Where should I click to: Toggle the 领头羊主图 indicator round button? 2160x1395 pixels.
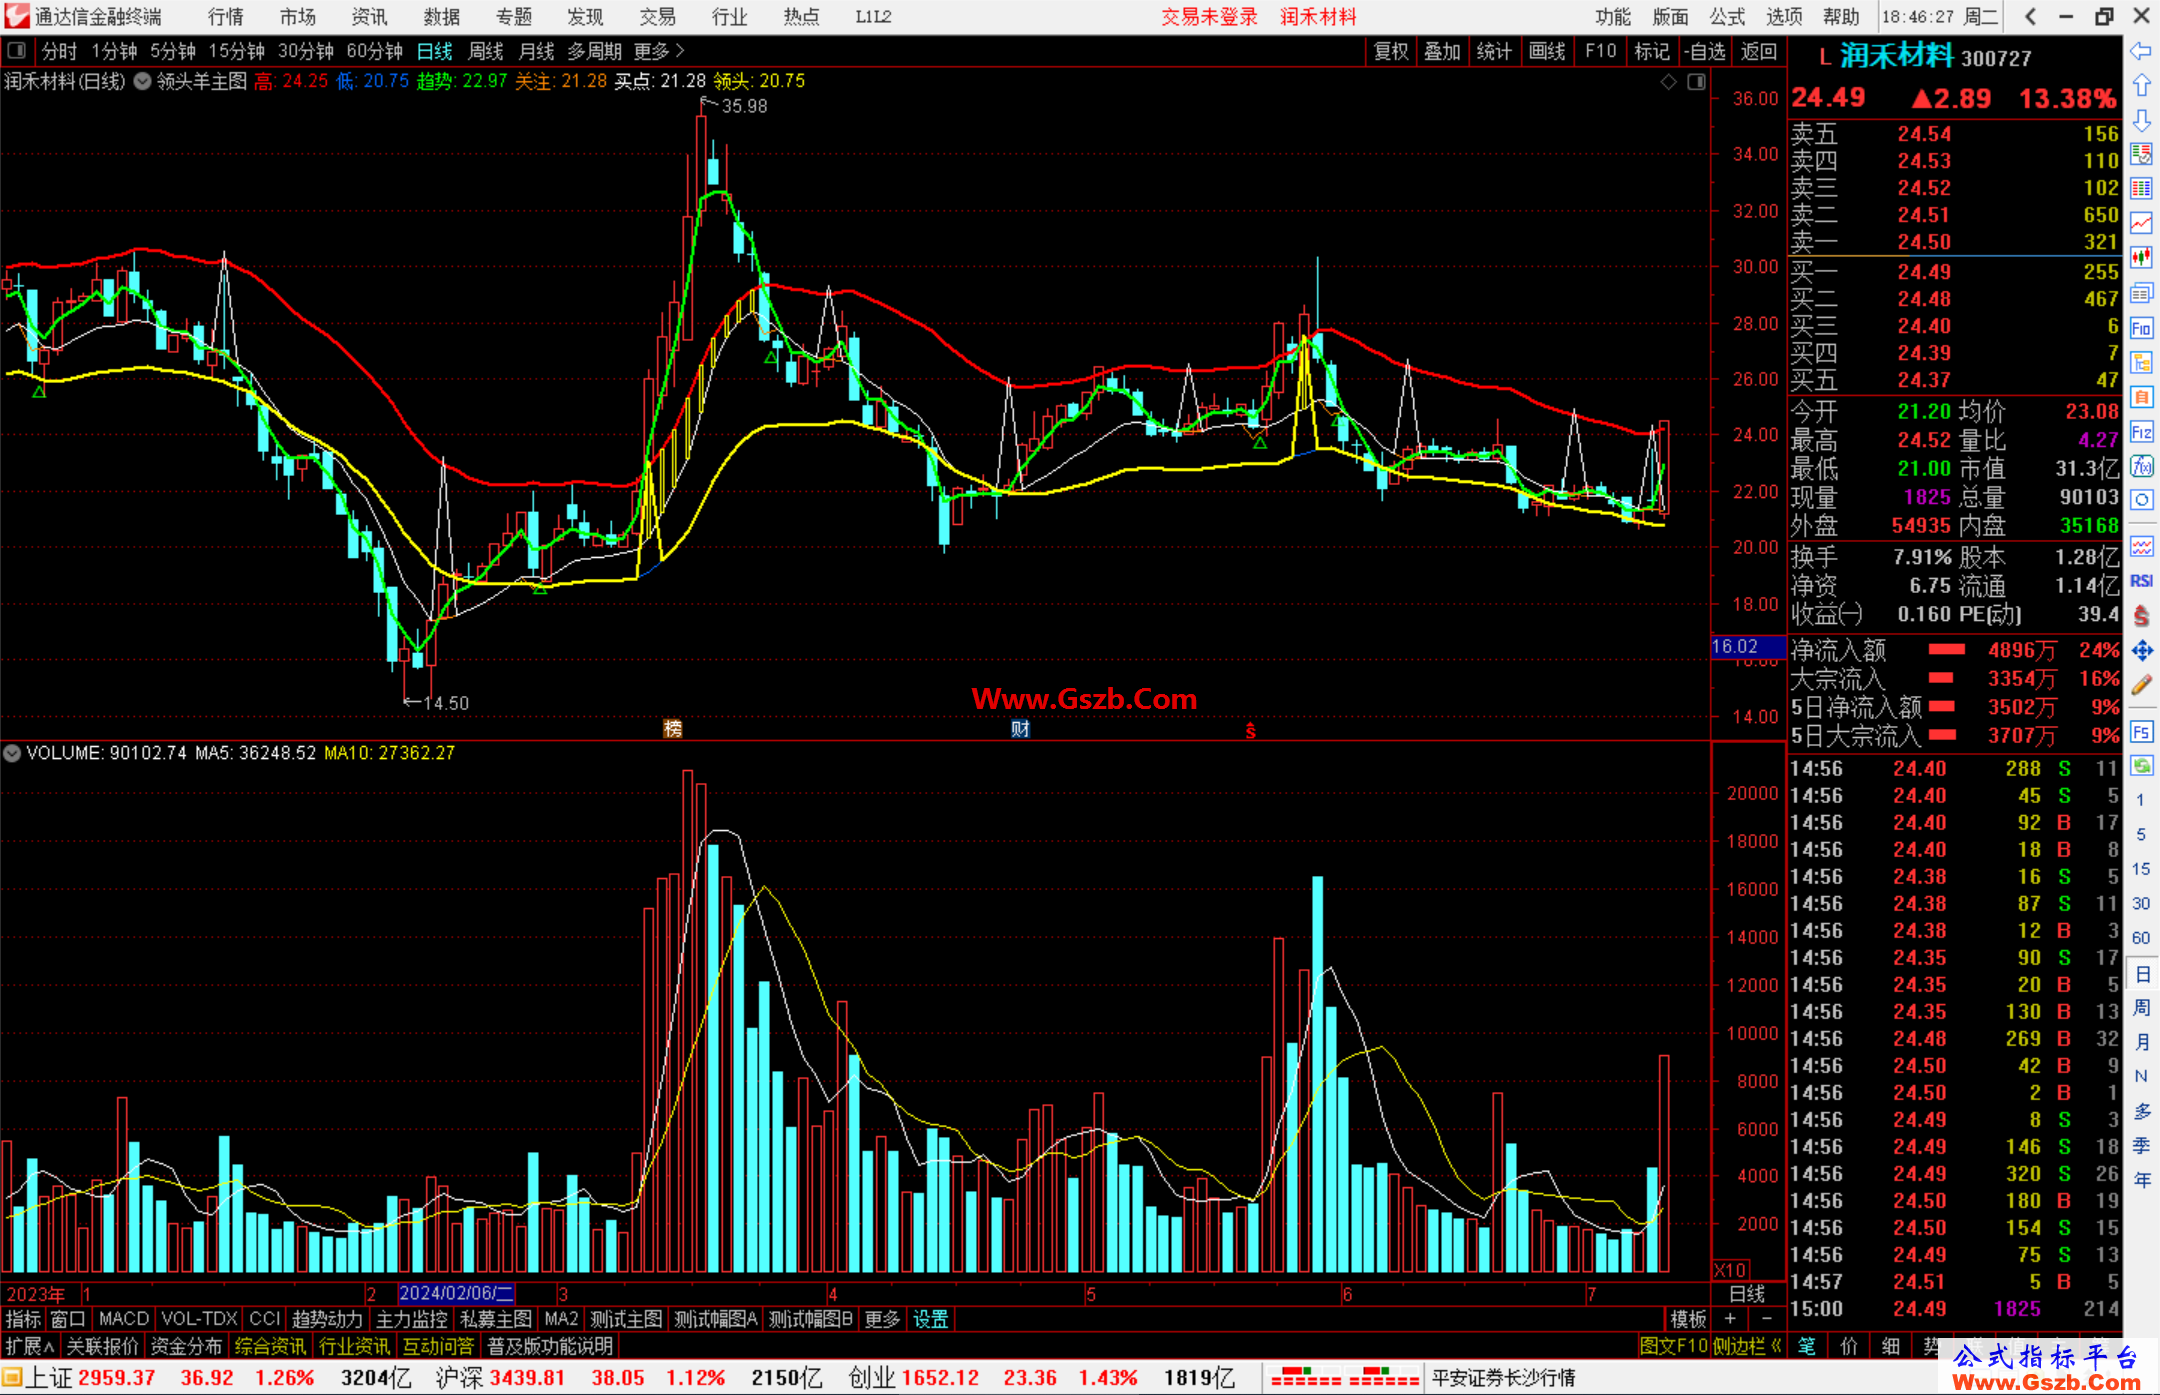coord(143,82)
